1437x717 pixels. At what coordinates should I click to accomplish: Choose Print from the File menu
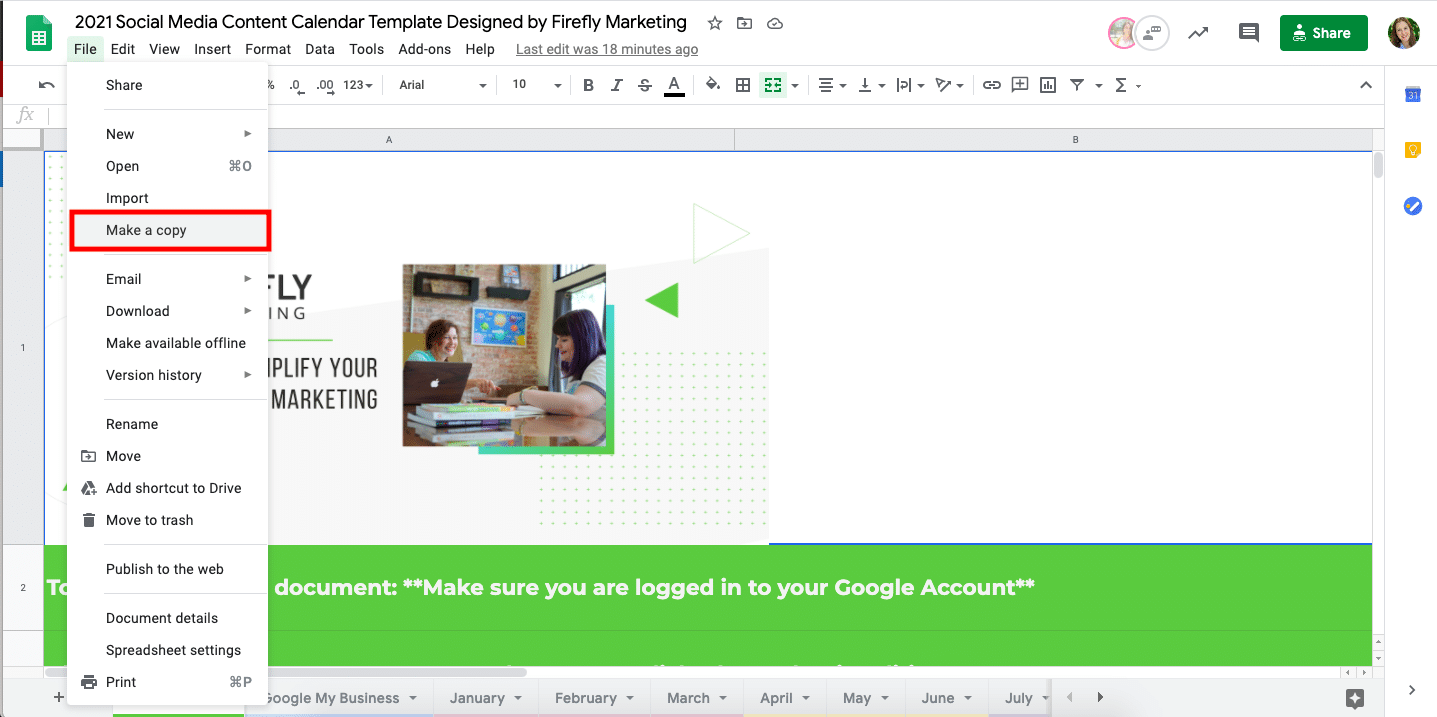[x=168, y=682]
